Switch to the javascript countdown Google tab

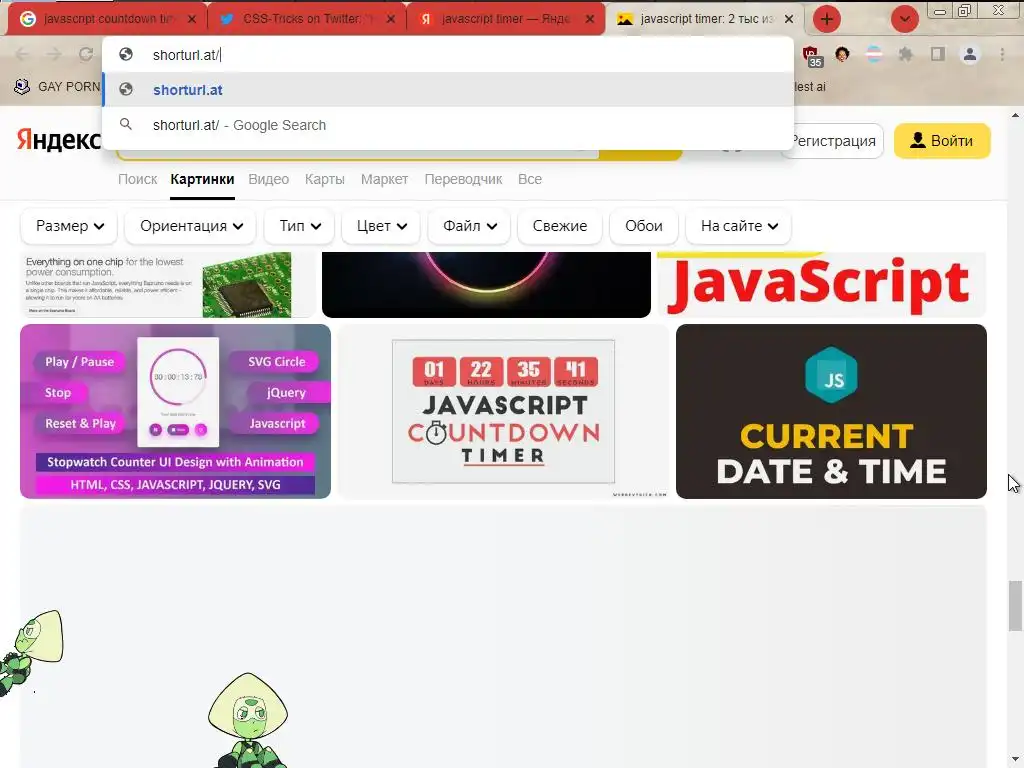[107, 19]
